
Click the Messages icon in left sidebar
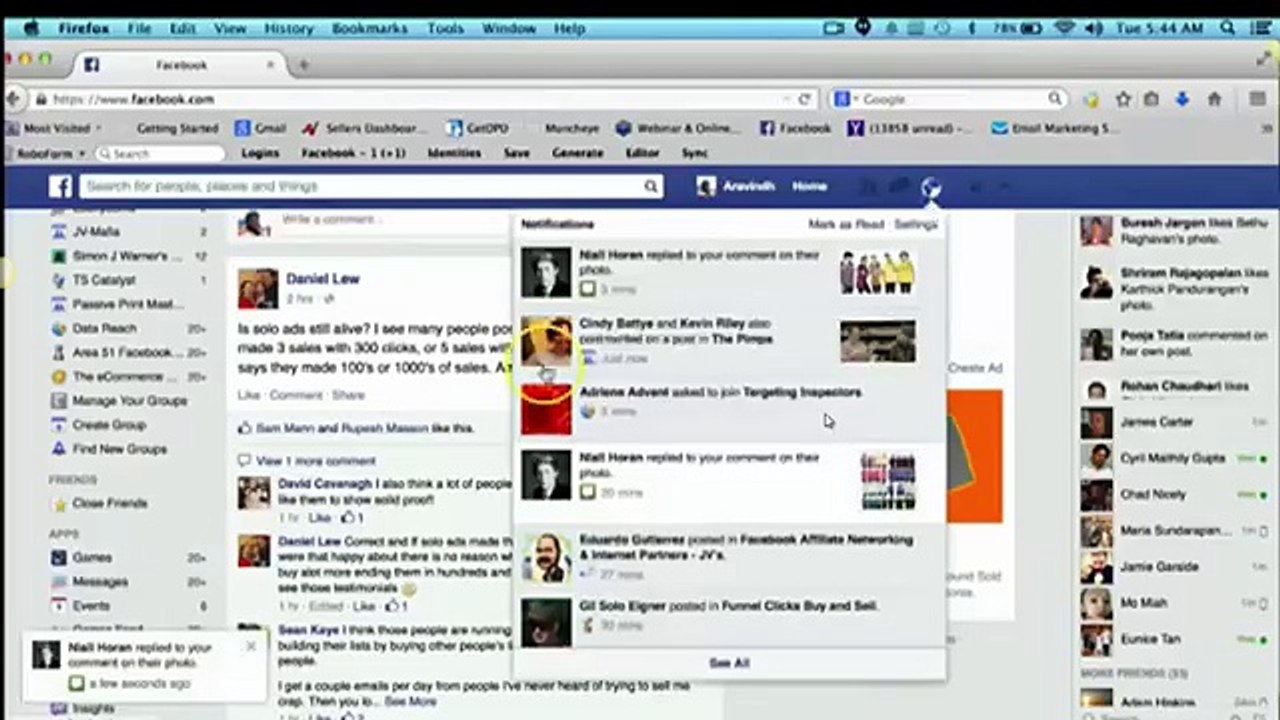pos(59,581)
